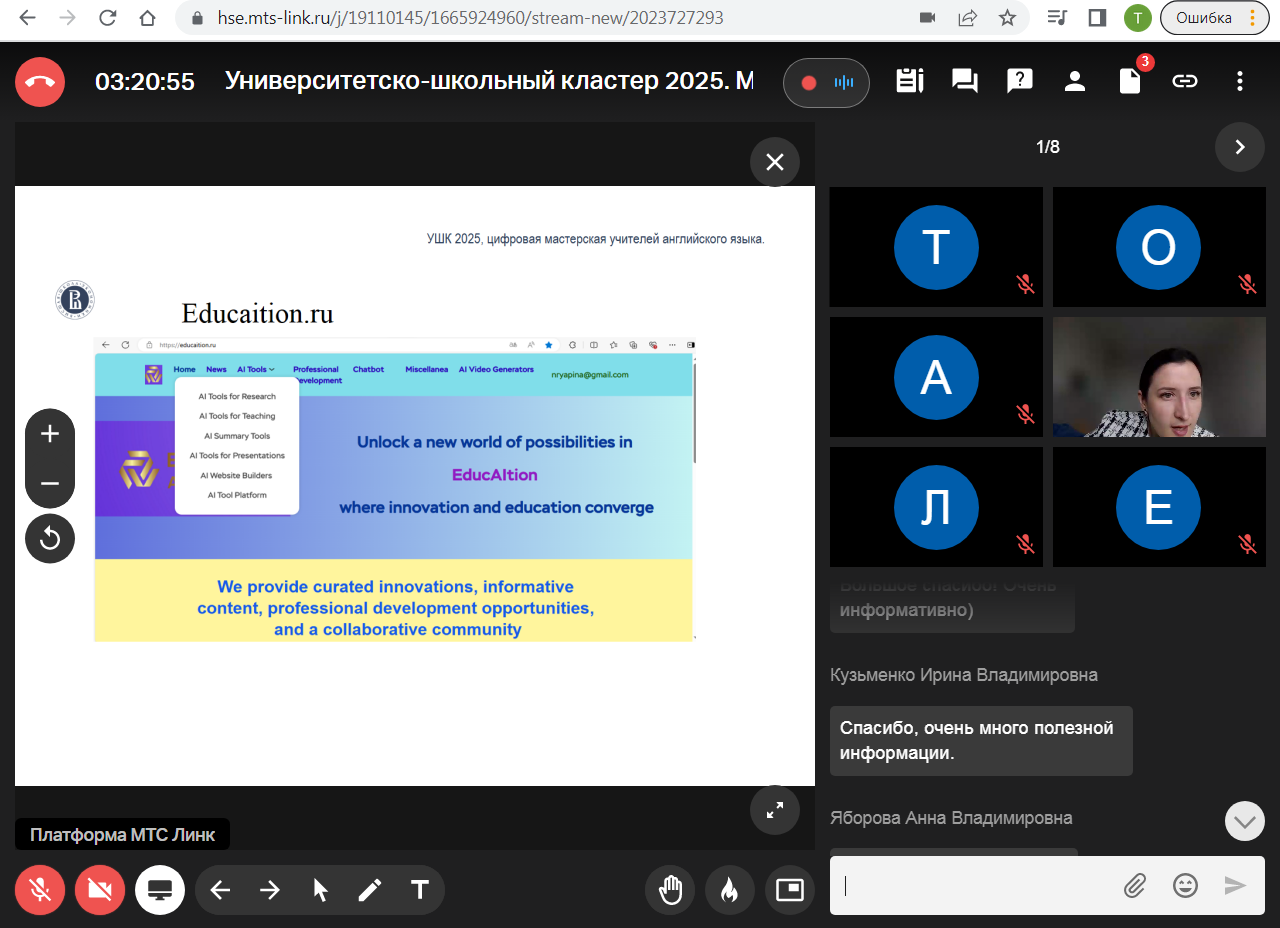Unmute the microphone
This screenshot has height=928, width=1280.
pyautogui.click(x=40, y=890)
